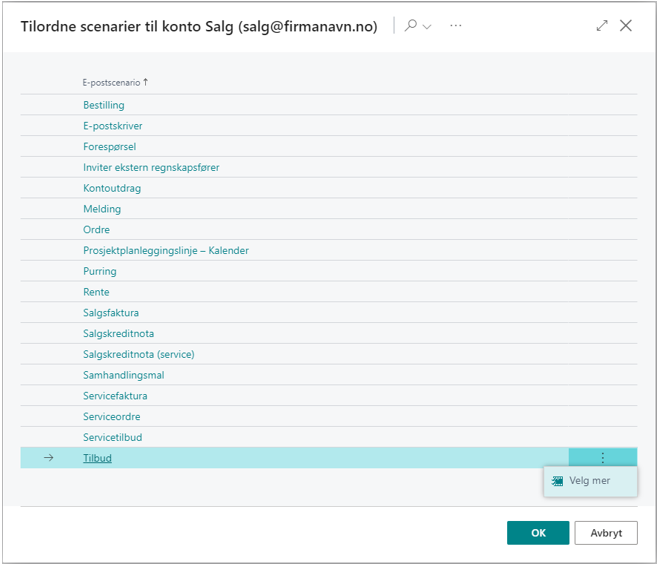Expand the search dropdown chevron
659x566 pixels.
pos(427,27)
